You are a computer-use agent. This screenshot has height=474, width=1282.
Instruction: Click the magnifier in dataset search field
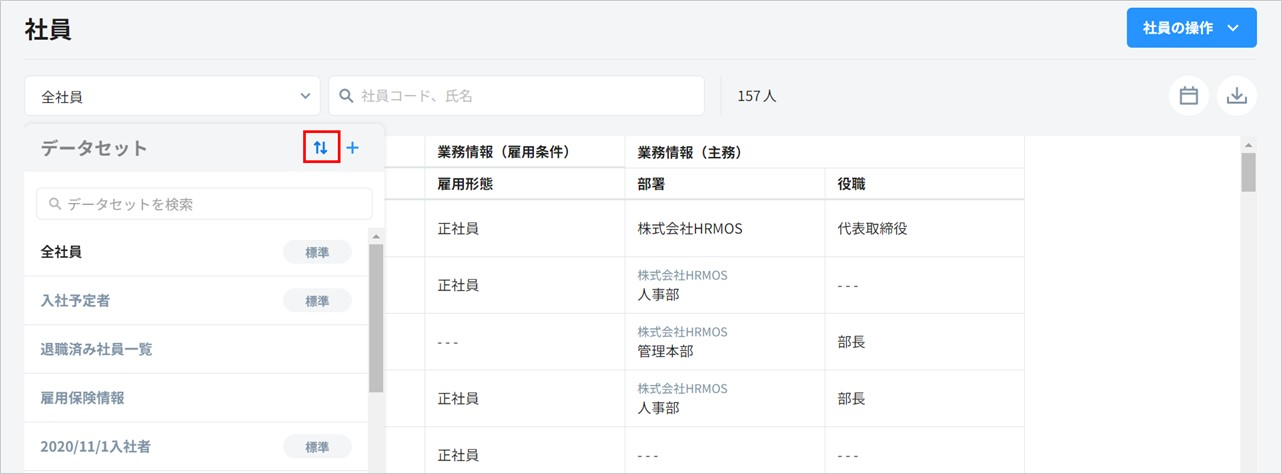pos(55,204)
